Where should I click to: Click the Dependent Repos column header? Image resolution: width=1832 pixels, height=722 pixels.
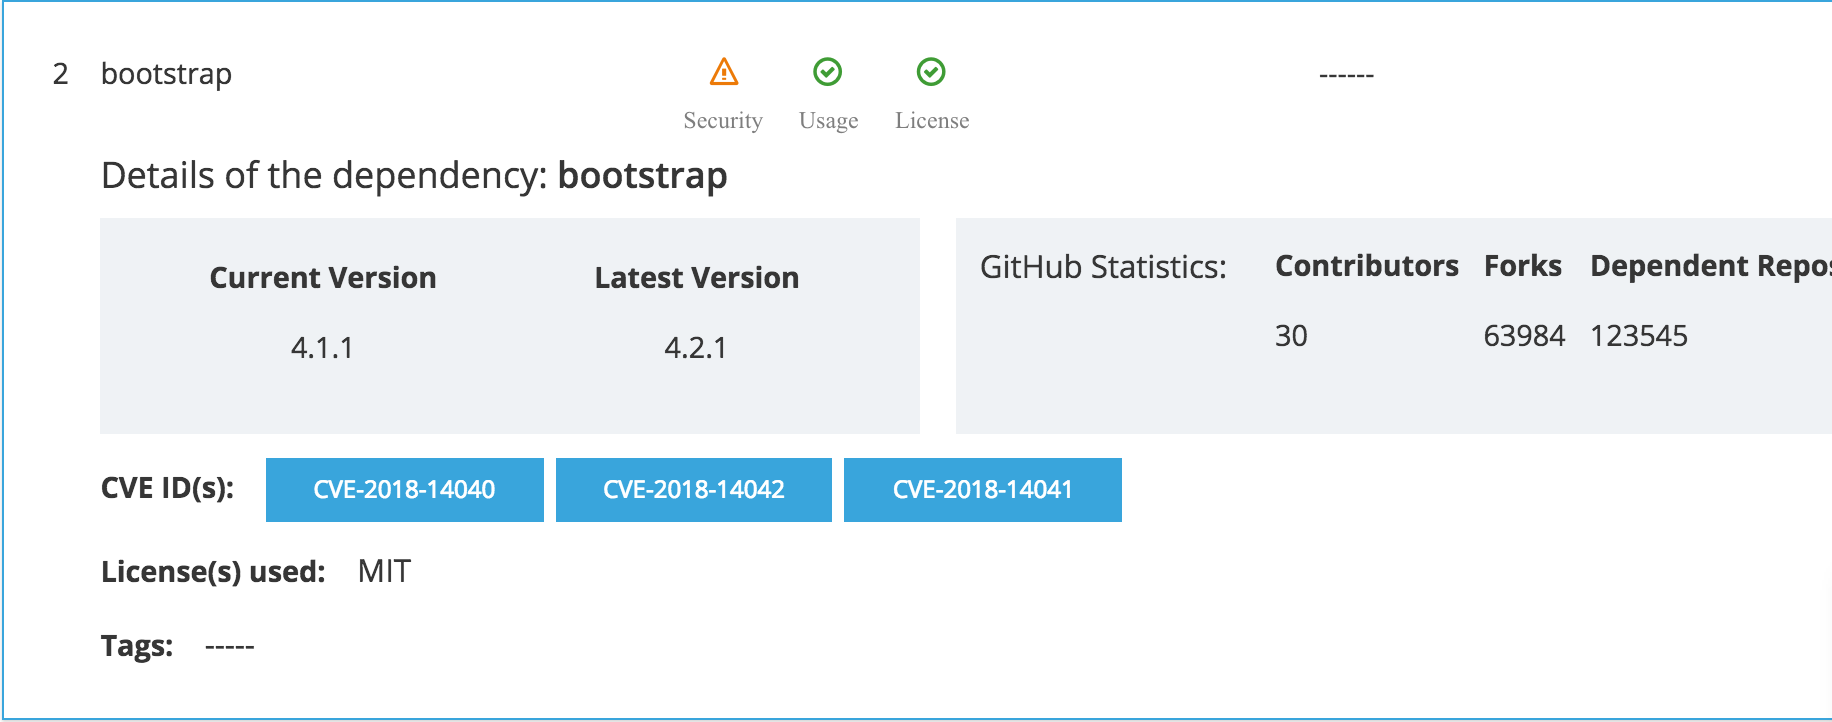[x=1711, y=266]
